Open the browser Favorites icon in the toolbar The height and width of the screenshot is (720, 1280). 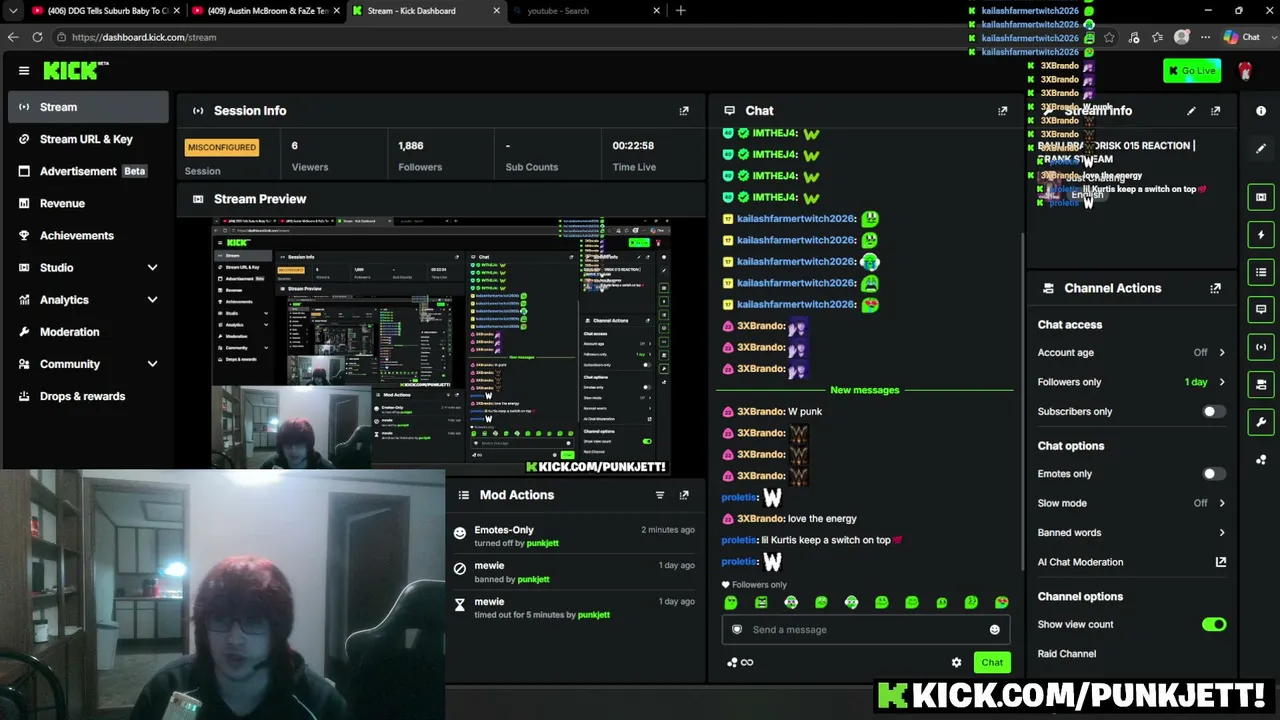(x=1157, y=37)
